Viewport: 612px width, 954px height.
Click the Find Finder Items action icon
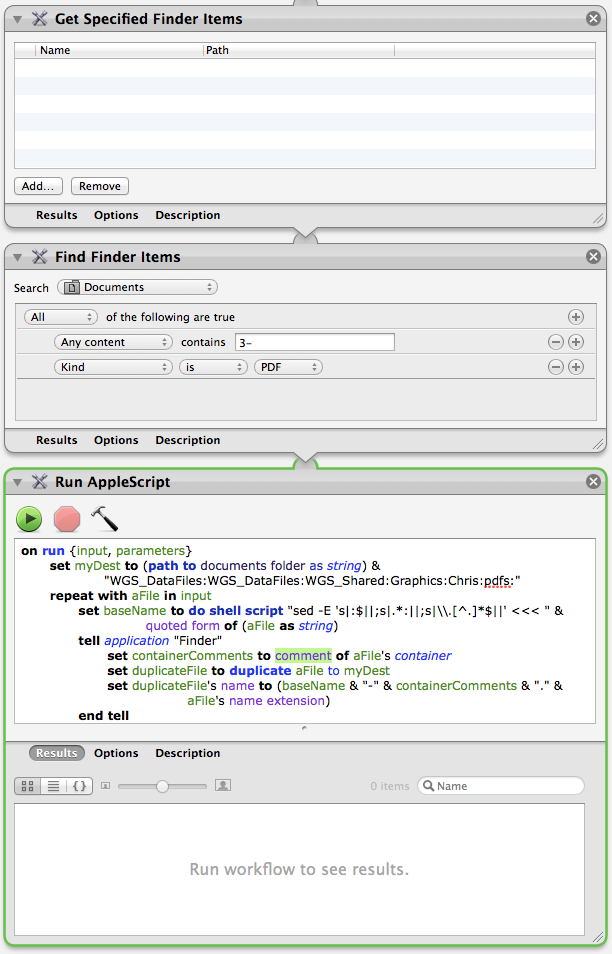click(x=40, y=257)
